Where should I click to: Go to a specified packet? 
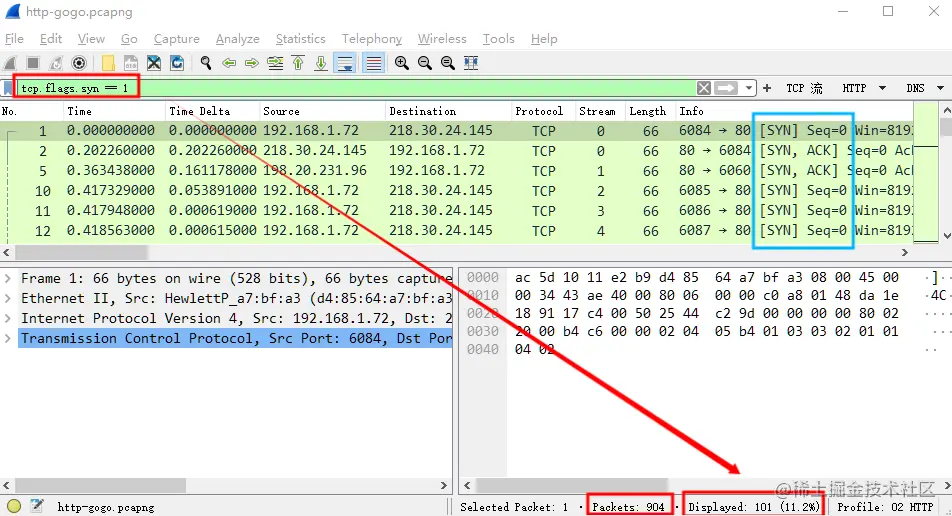(x=275, y=63)
